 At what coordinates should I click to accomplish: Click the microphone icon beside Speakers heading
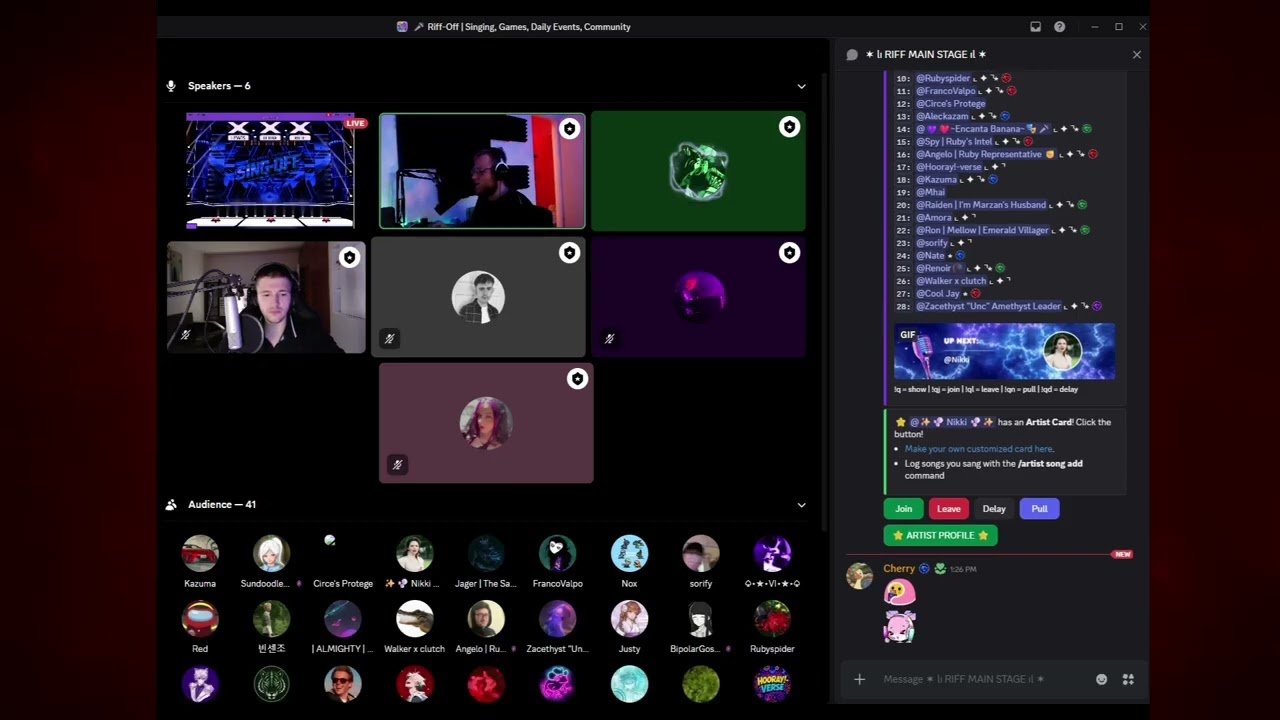[171, 86]
